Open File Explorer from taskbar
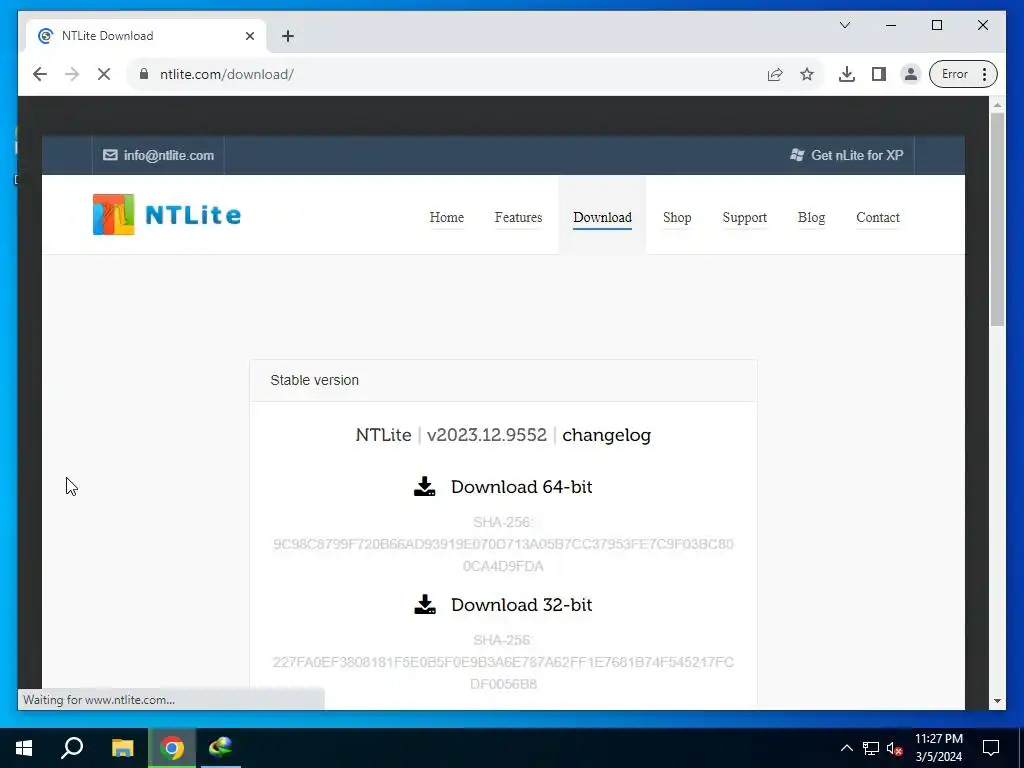 (x=122, y=748)
